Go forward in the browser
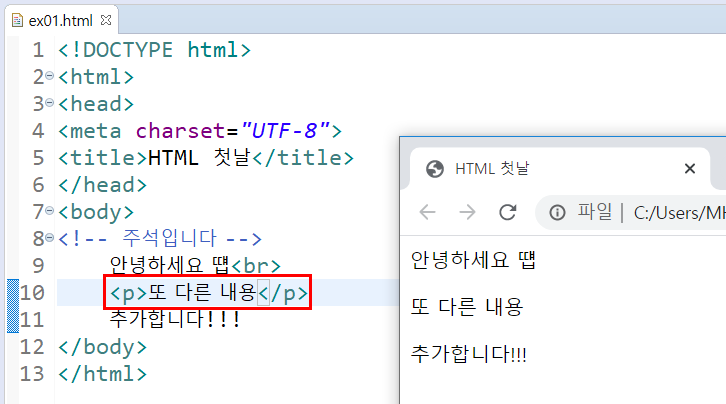Viewport: 726px width, 404px height. (x=467, y=212)
